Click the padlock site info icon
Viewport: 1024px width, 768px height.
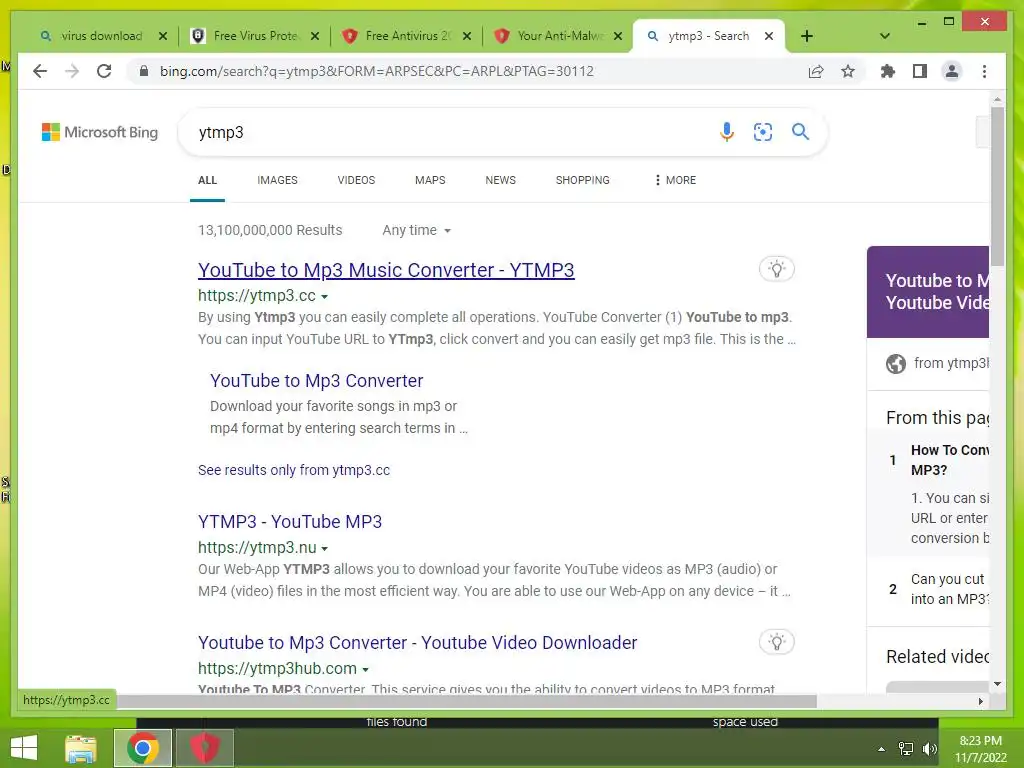point(144,71)
